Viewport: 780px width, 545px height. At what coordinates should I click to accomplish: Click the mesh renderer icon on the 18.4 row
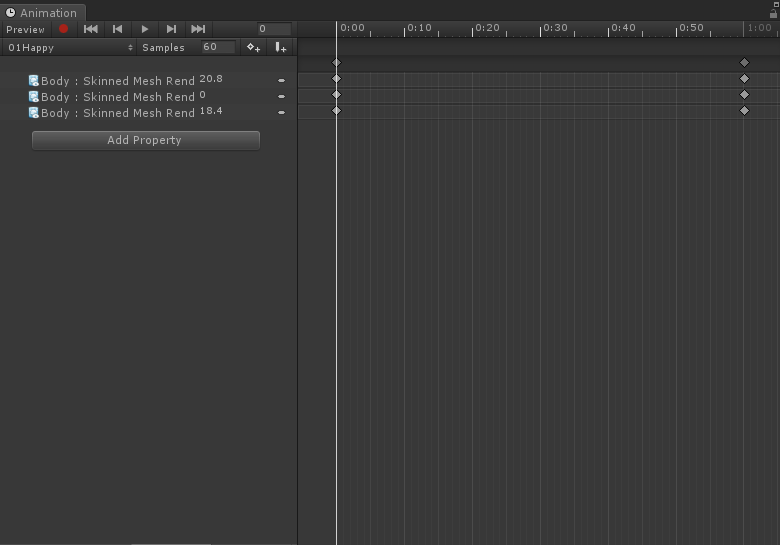(x=33, y=112)
